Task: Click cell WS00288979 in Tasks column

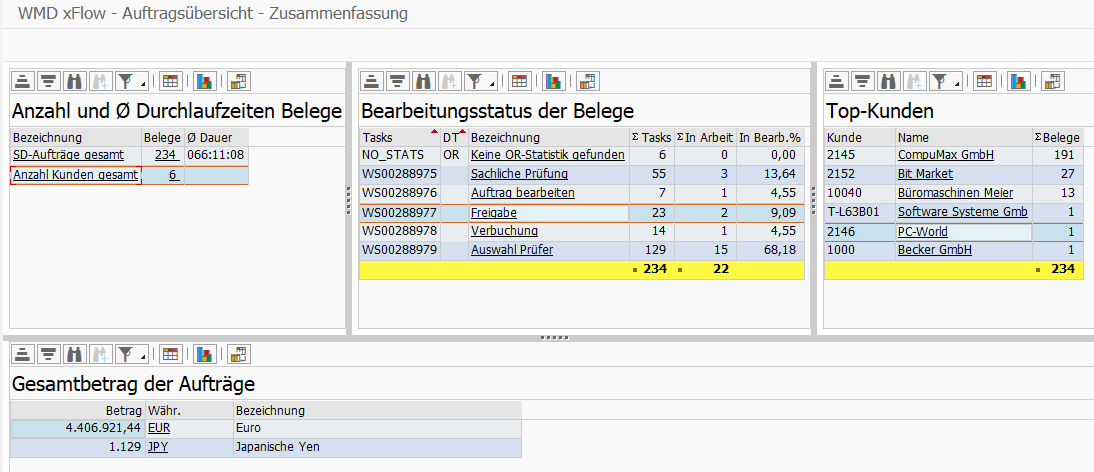Action: tap(400, 250)
